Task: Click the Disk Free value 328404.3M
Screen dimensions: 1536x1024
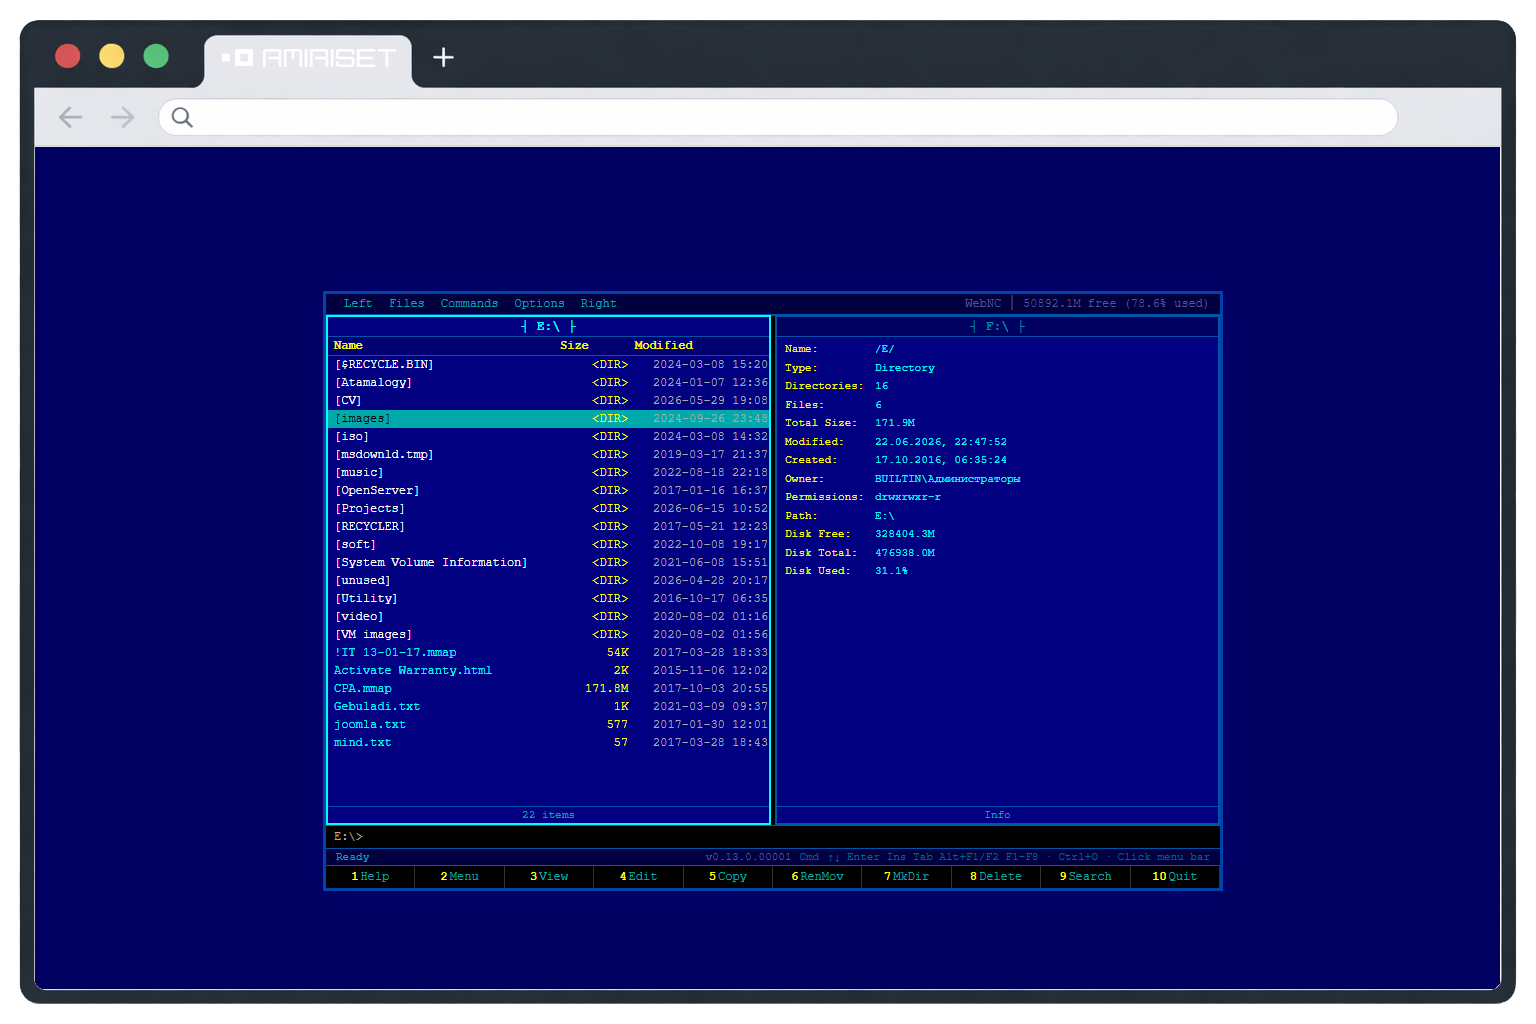Action: pyautogui.click(x=905, y=534)
